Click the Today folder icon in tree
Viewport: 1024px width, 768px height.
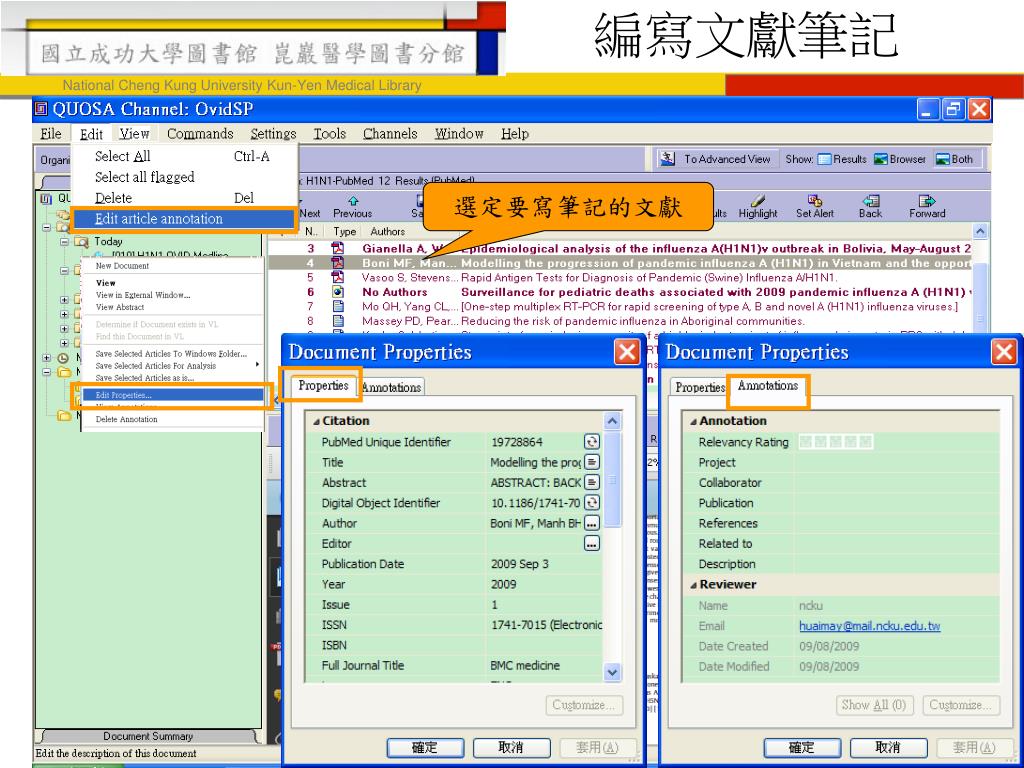pyautogui.click(x=82, y=242)
